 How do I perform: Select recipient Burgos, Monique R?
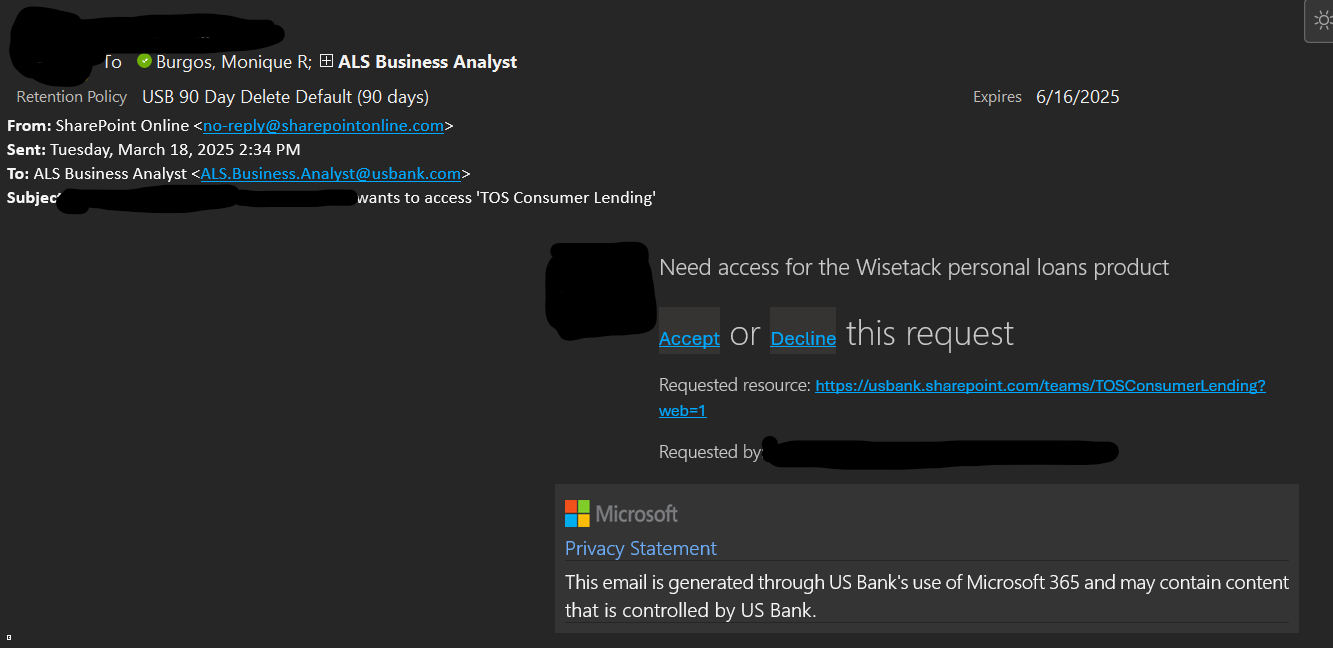coord(234,62)
